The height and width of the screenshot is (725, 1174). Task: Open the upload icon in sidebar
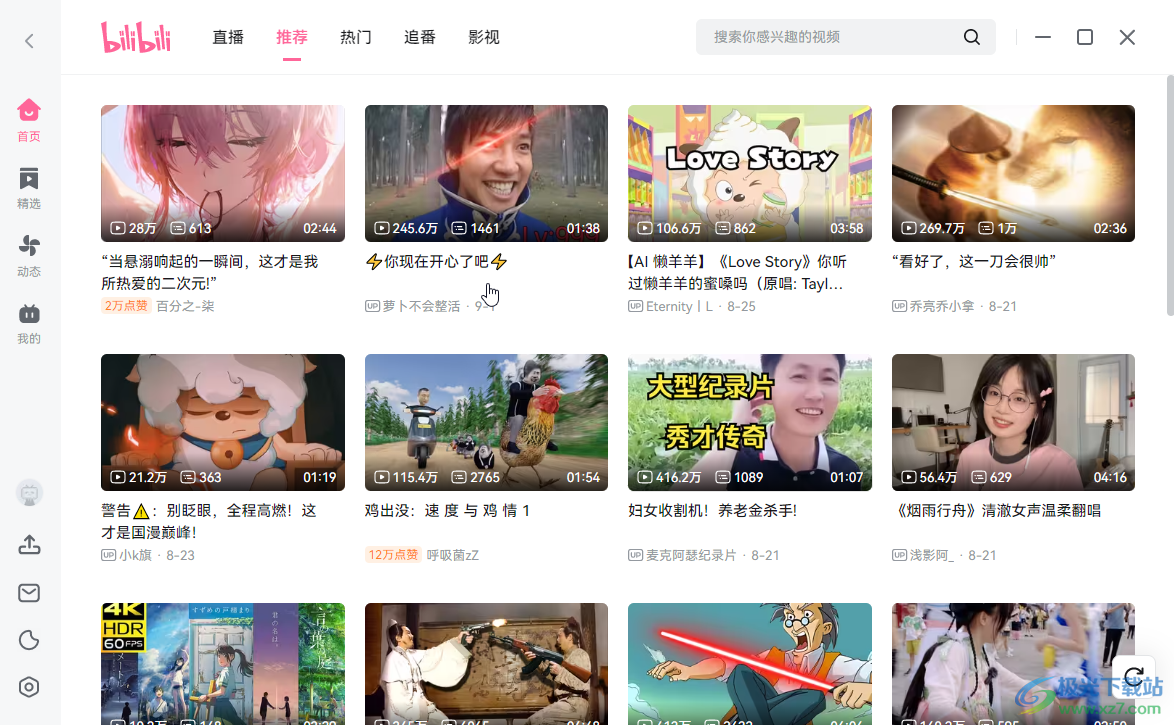29,544
